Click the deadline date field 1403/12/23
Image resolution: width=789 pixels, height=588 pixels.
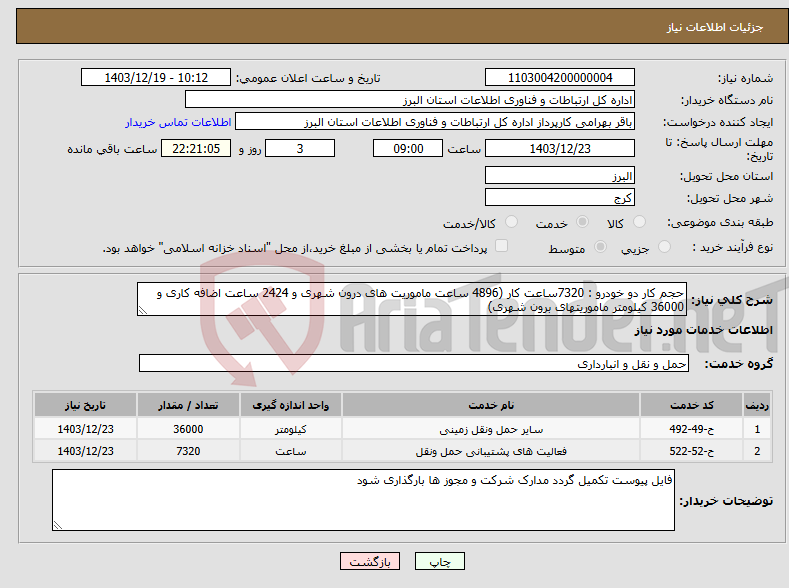[560, 148]
